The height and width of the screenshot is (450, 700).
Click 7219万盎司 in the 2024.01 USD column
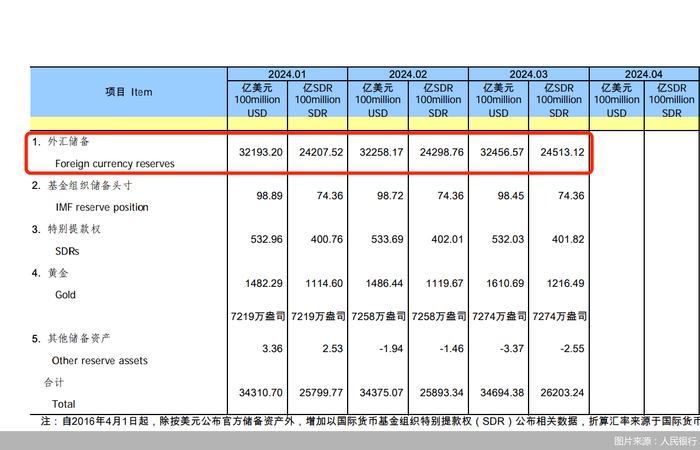(x=258, y=317)
